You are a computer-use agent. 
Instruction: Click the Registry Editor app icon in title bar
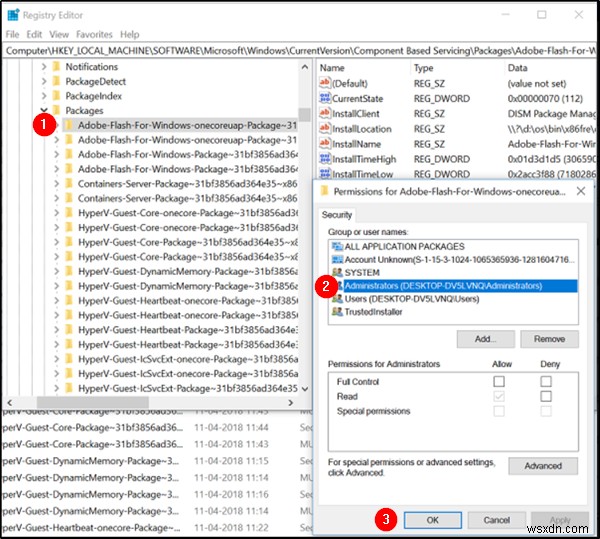tap(13, 15)
